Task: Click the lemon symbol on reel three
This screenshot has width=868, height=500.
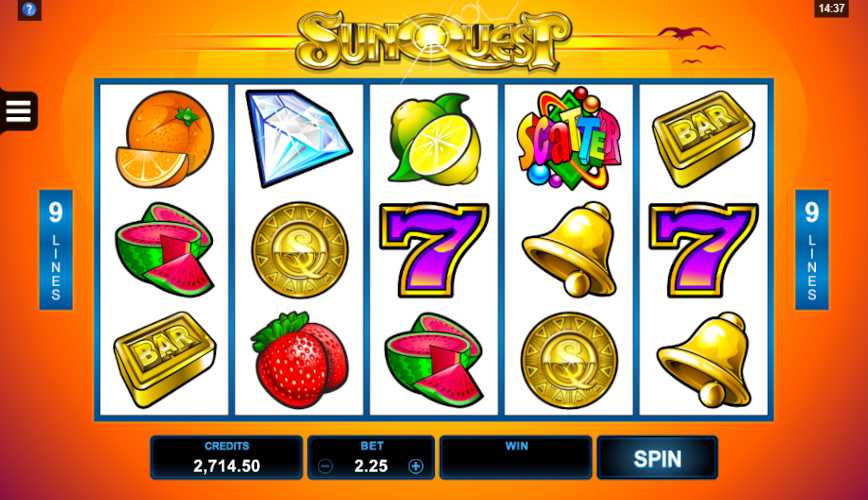Action: coord(435,139)
